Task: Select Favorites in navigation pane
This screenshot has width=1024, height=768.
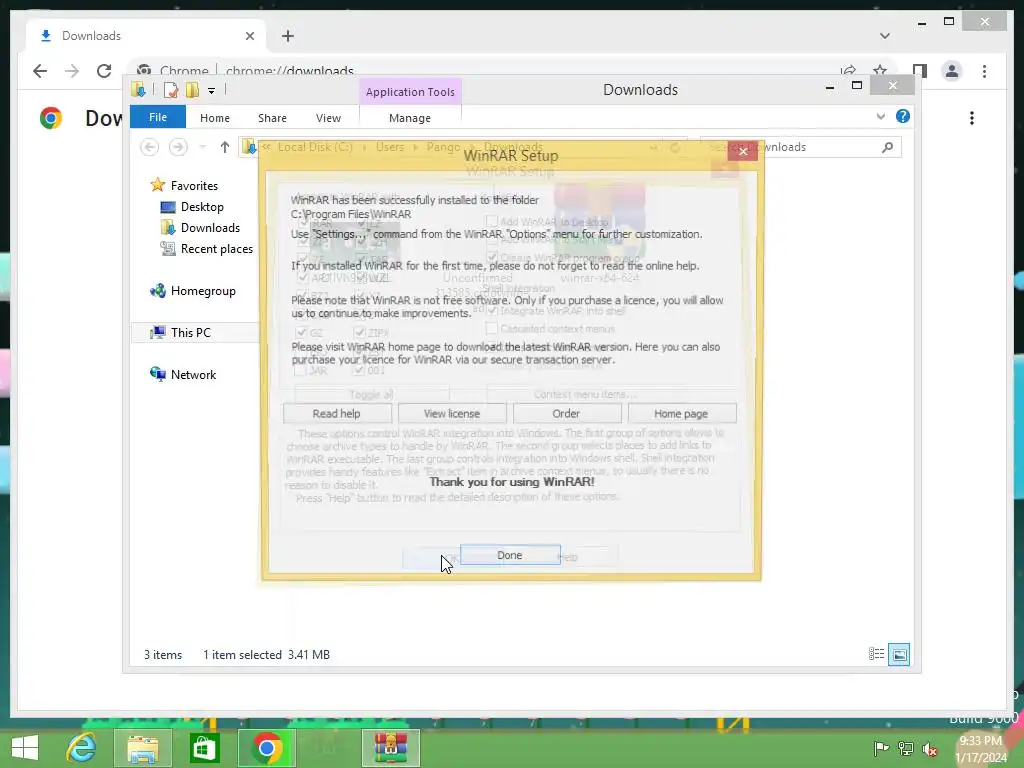Action: (194, 185)
